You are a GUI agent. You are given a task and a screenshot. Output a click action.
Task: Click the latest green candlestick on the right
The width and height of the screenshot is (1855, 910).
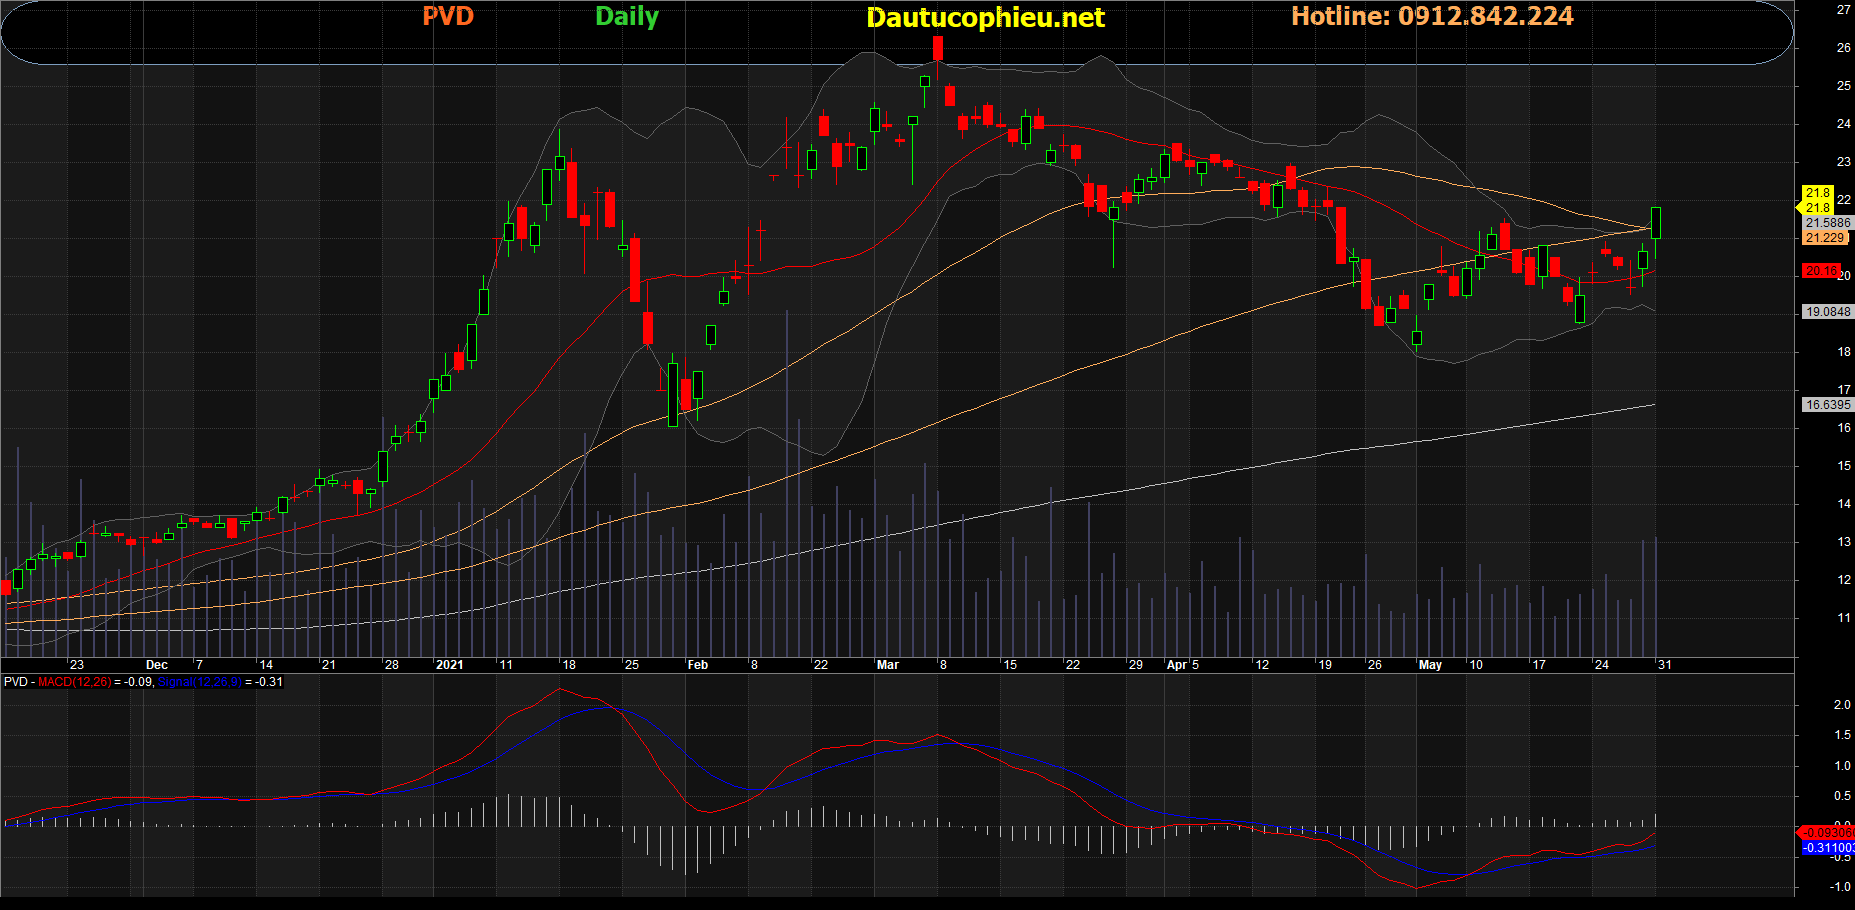(x=1656, y=223)
